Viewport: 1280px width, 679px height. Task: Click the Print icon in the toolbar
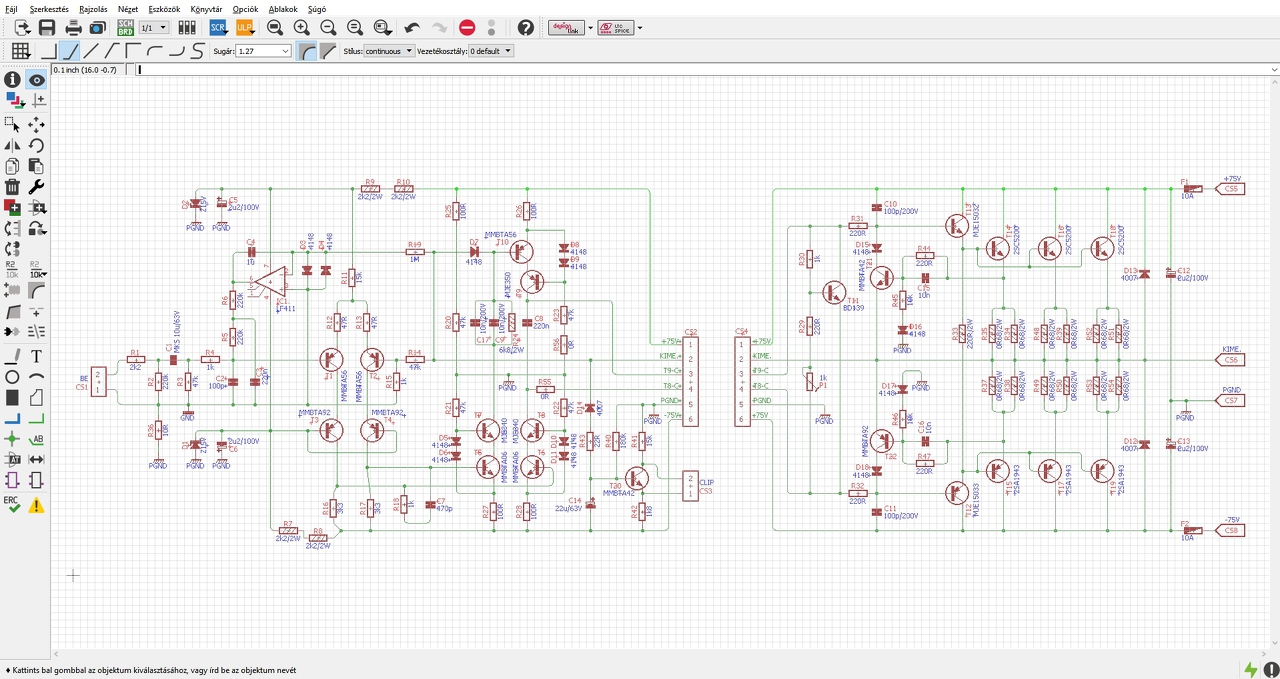(x=73, y=28)
